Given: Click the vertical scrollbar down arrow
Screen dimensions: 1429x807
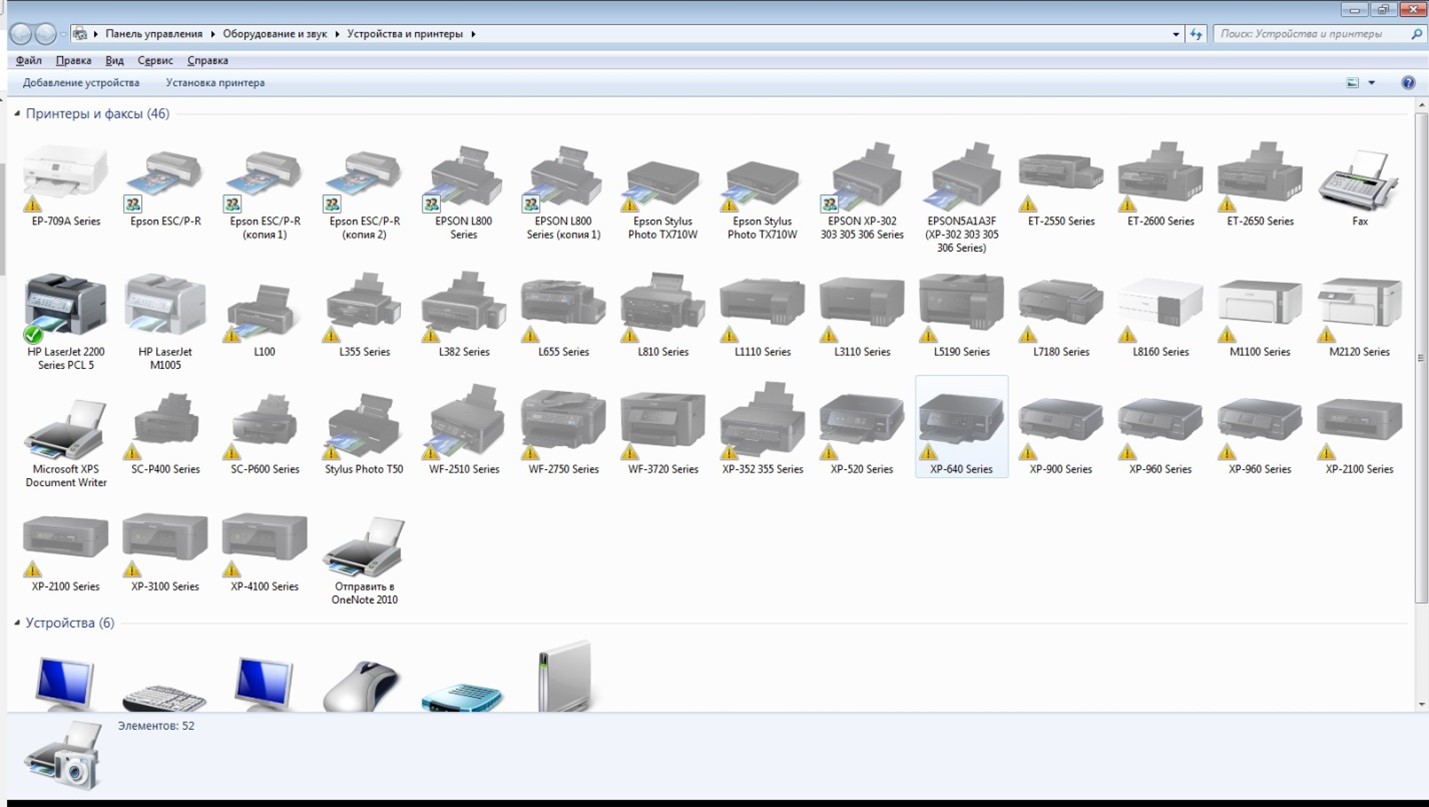Looking at the screenshot, I should [x=1422, y=704].
